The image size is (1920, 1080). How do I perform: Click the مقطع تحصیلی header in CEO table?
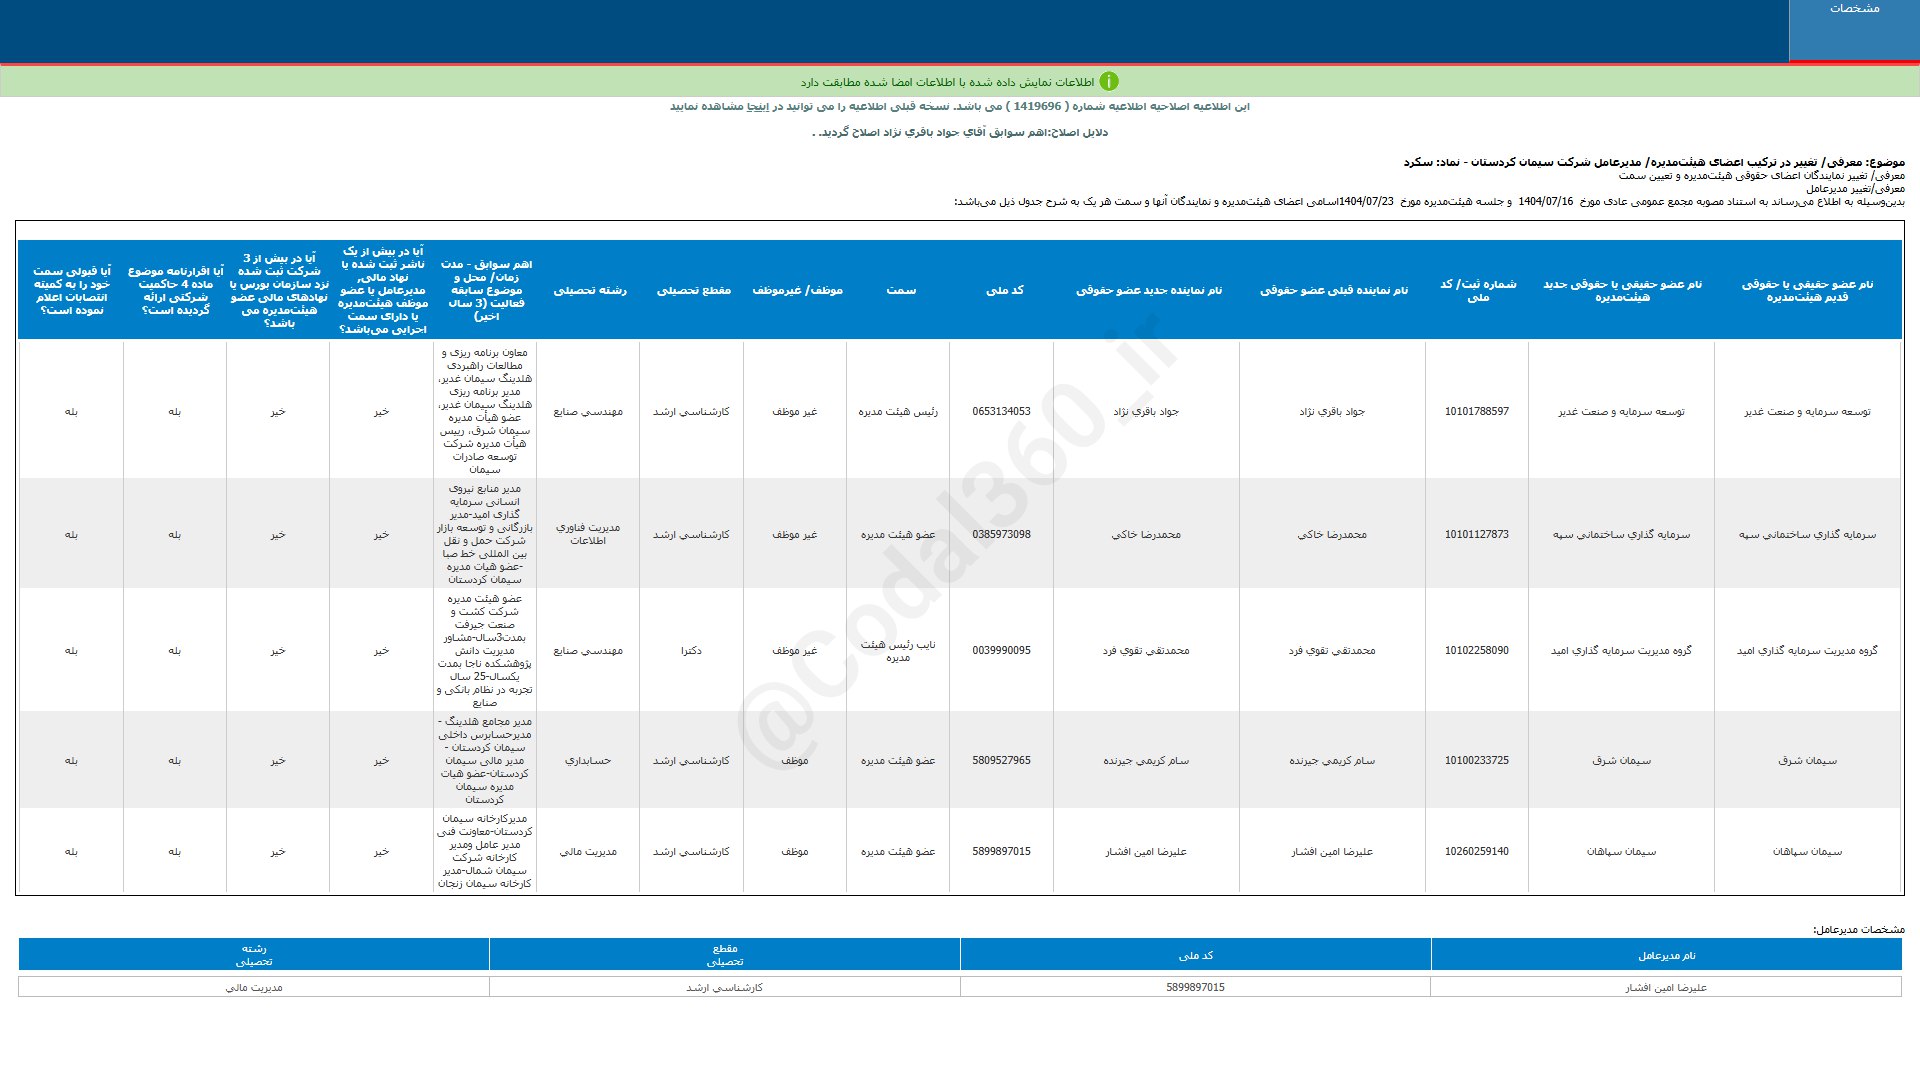tap(725, 955)
